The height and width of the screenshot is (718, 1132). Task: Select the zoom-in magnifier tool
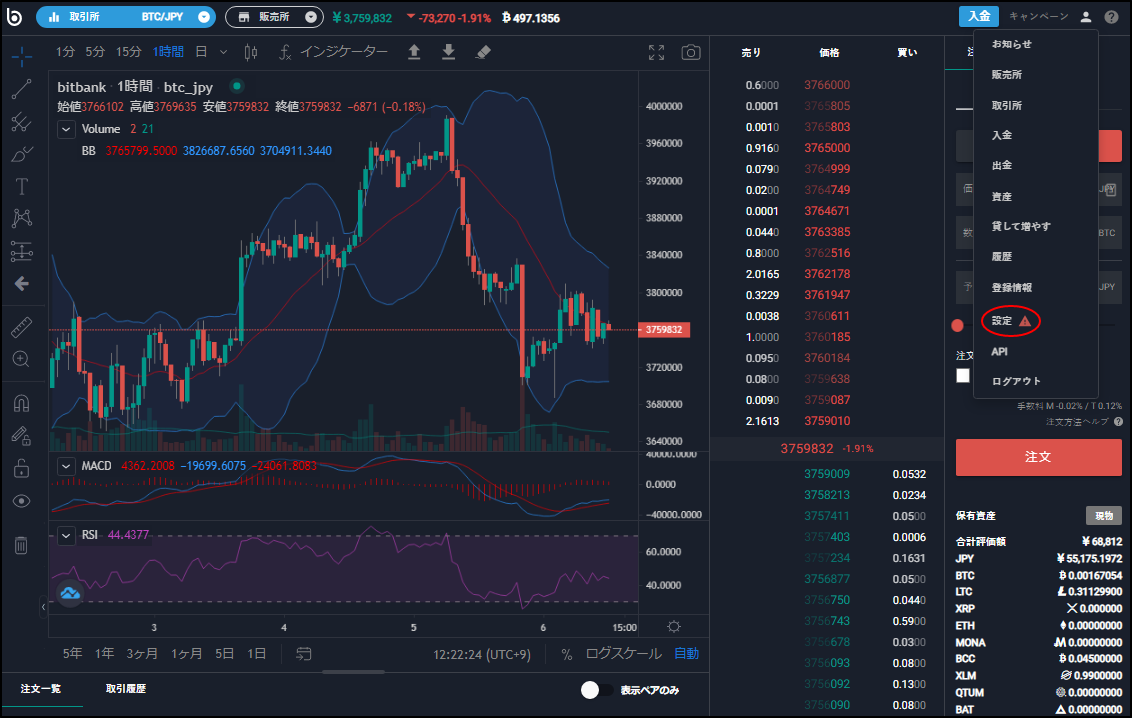coord(22,359)
